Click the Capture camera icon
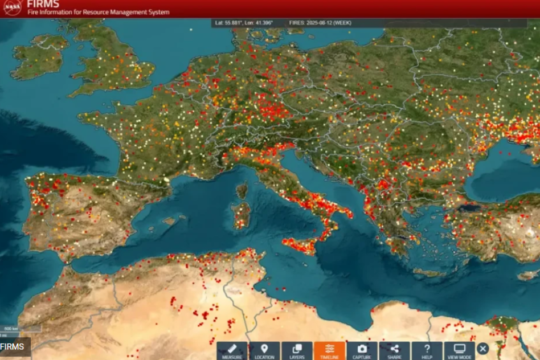Image resolution: width=540 pixels, height=360 pixels. pyautogui.click(x=362, y=351)
